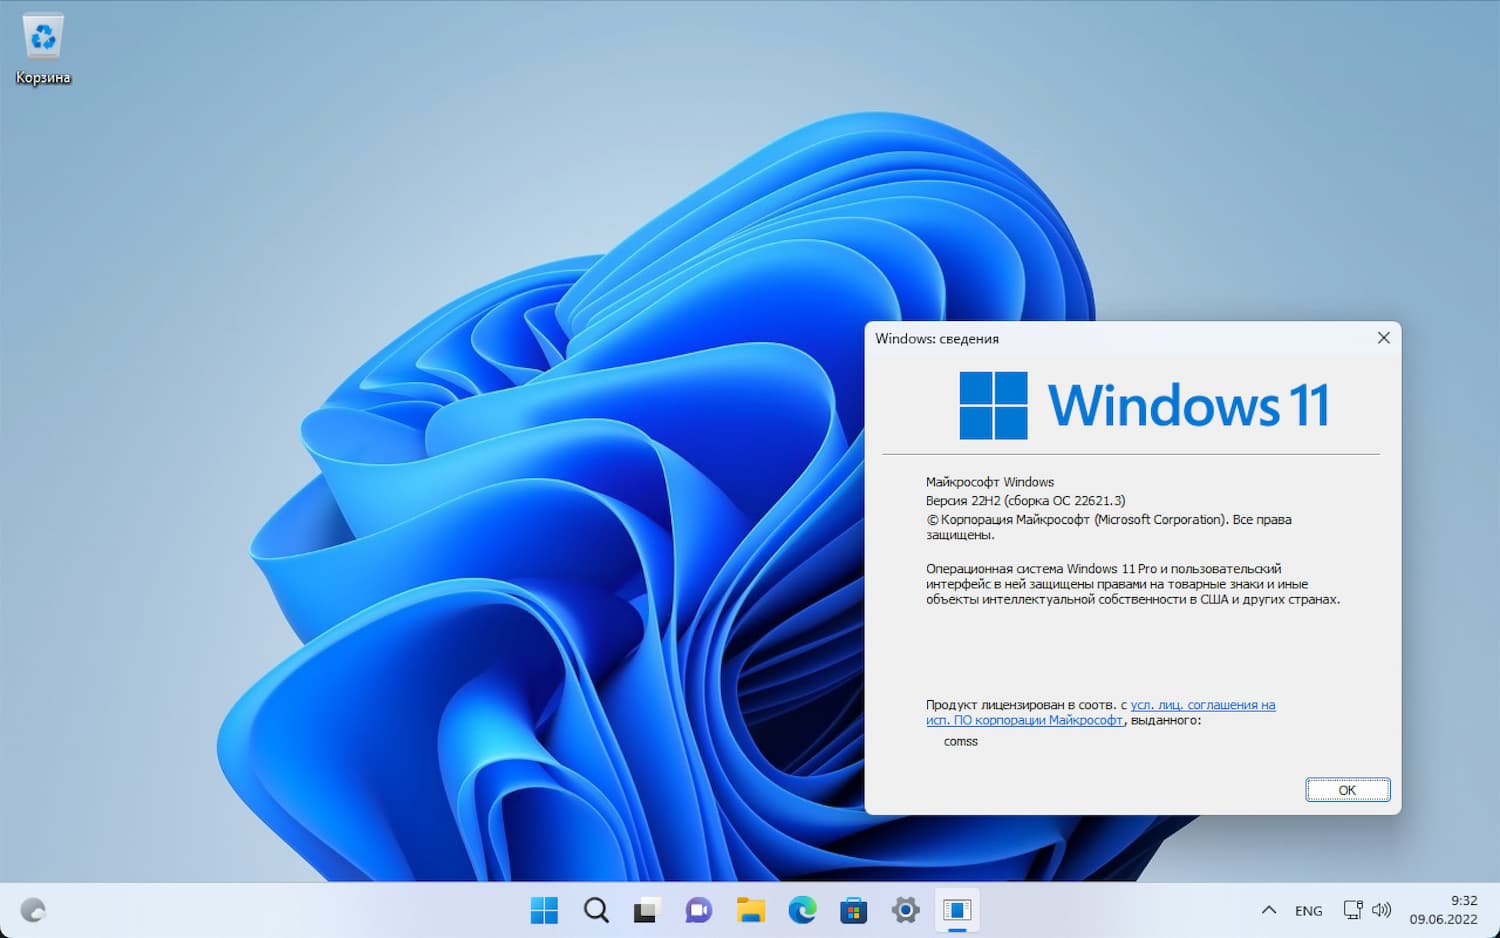
Task: Expand hidden system tray icons
Action: point(1268,910)
